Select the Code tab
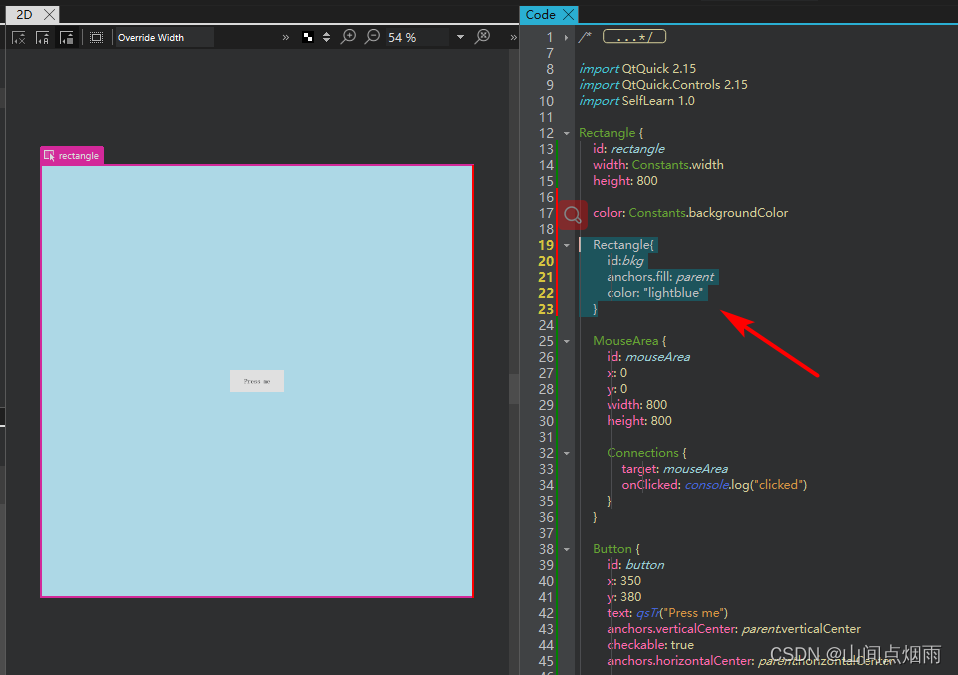Image resolution: width=958 pixels, height=675 pixels. (540, 14)
